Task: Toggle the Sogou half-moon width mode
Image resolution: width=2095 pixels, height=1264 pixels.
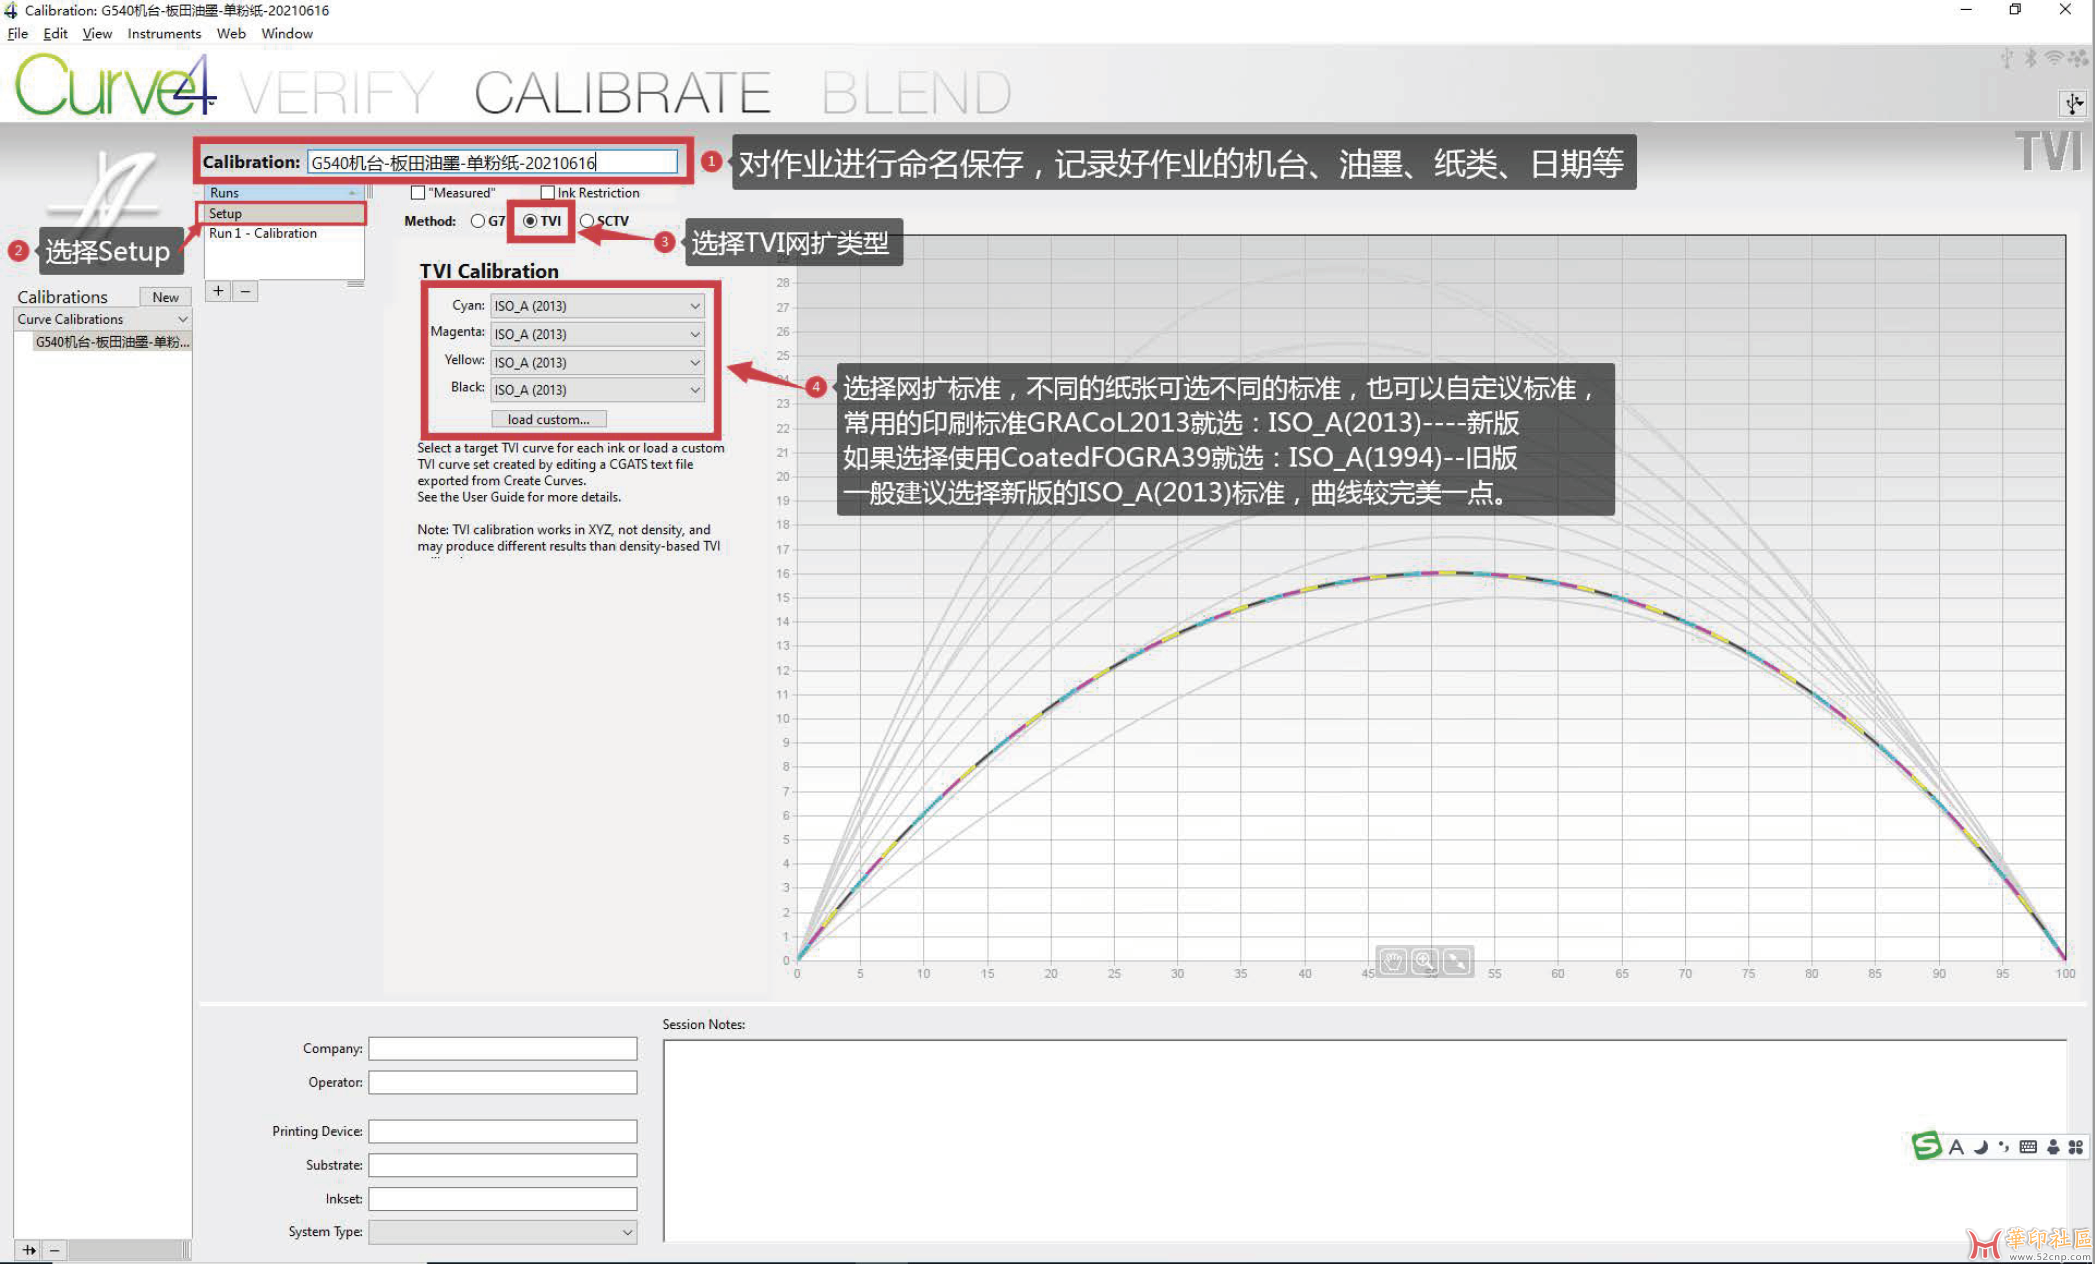Action: [1980, 1147]
